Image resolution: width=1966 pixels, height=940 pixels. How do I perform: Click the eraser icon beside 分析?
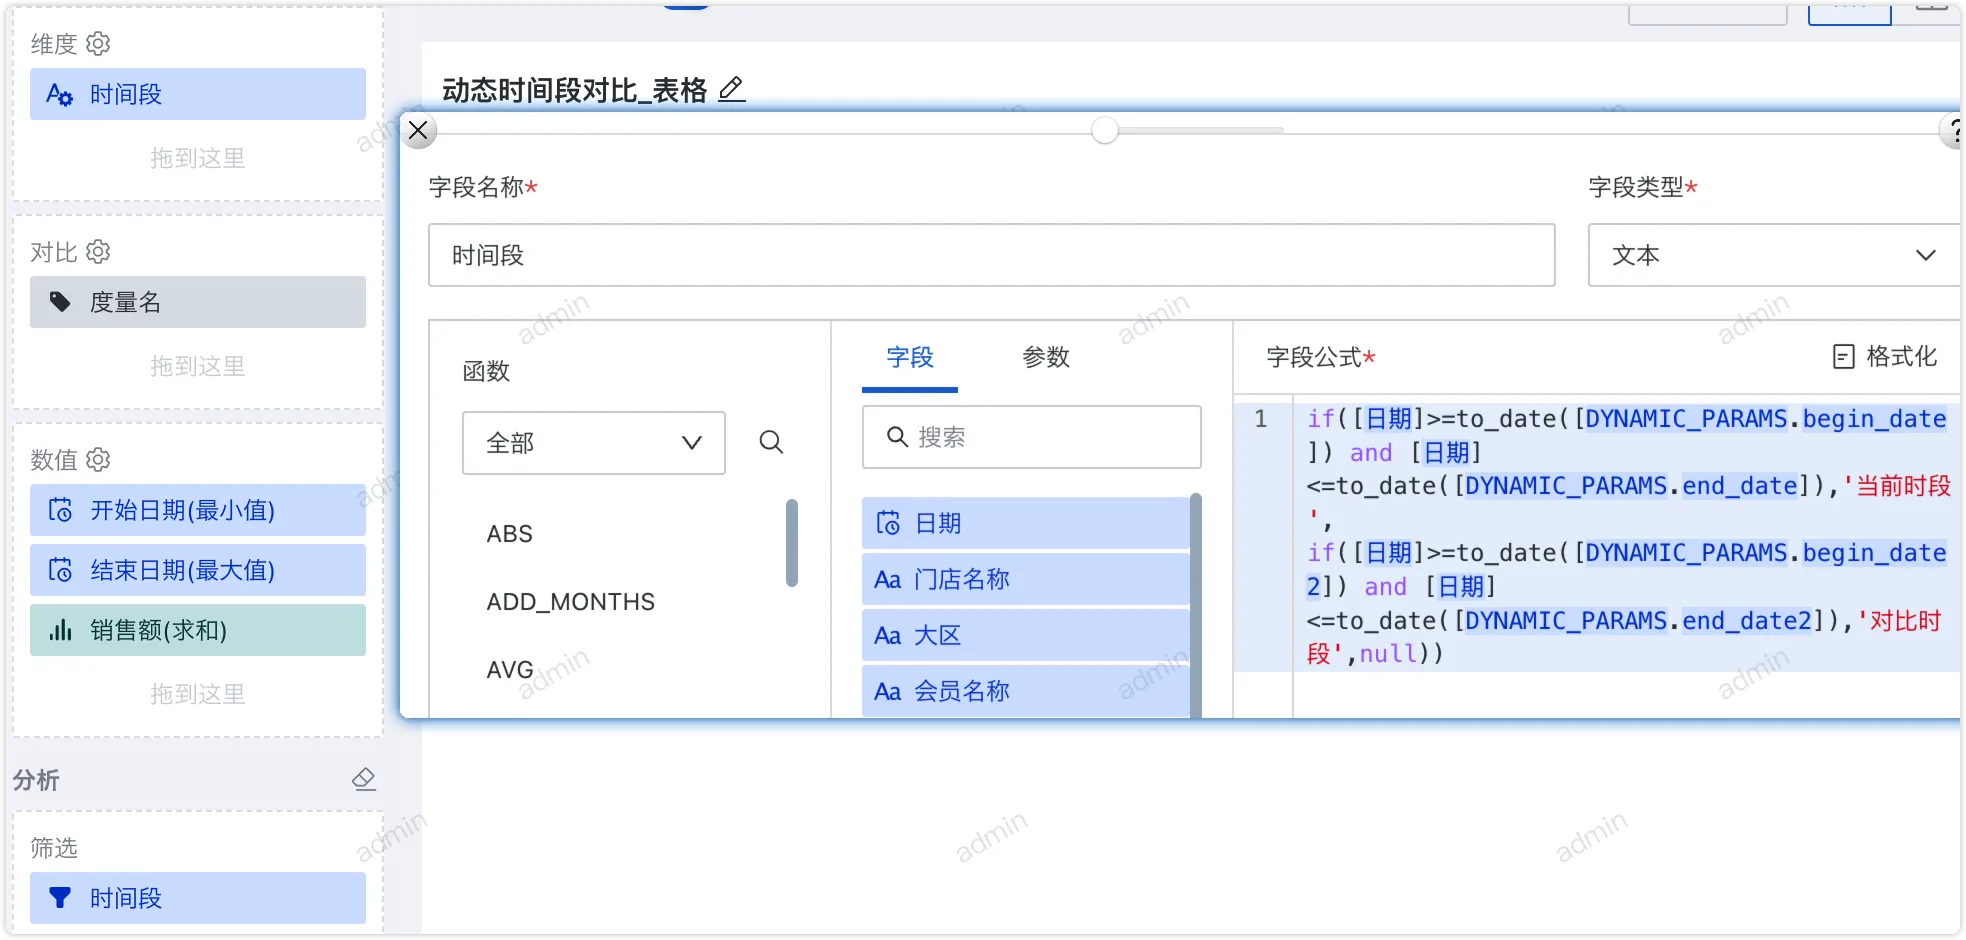pos(364,779)
